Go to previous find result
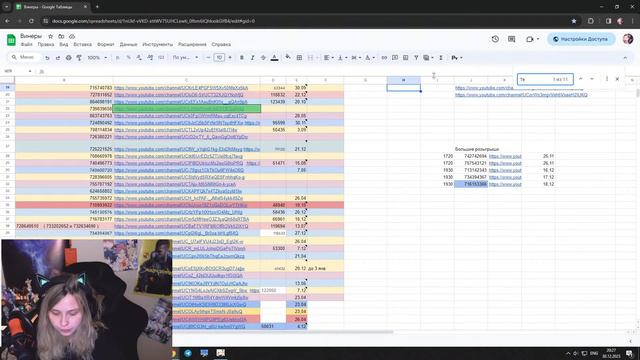This screenshot has width=640, height=360. pyautogui.click(x=580, y=79)
